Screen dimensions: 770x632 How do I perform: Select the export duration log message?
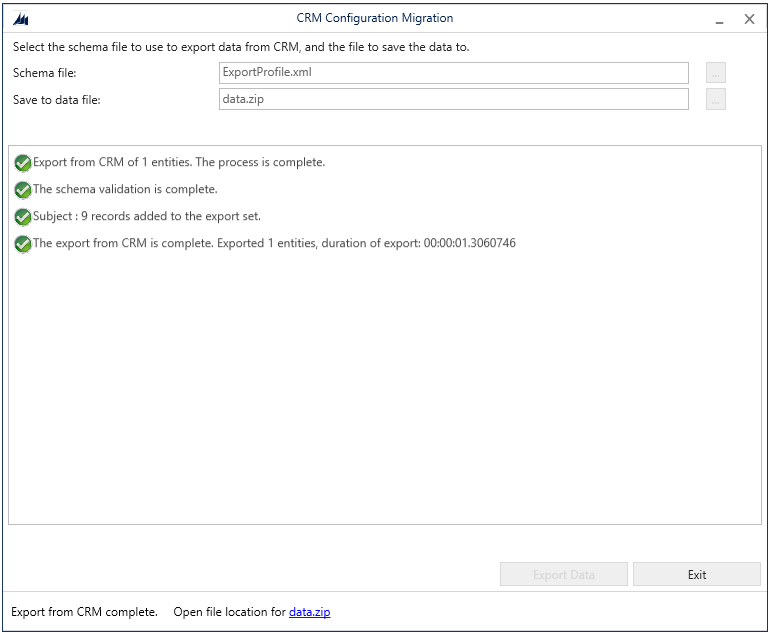point(274,243)
